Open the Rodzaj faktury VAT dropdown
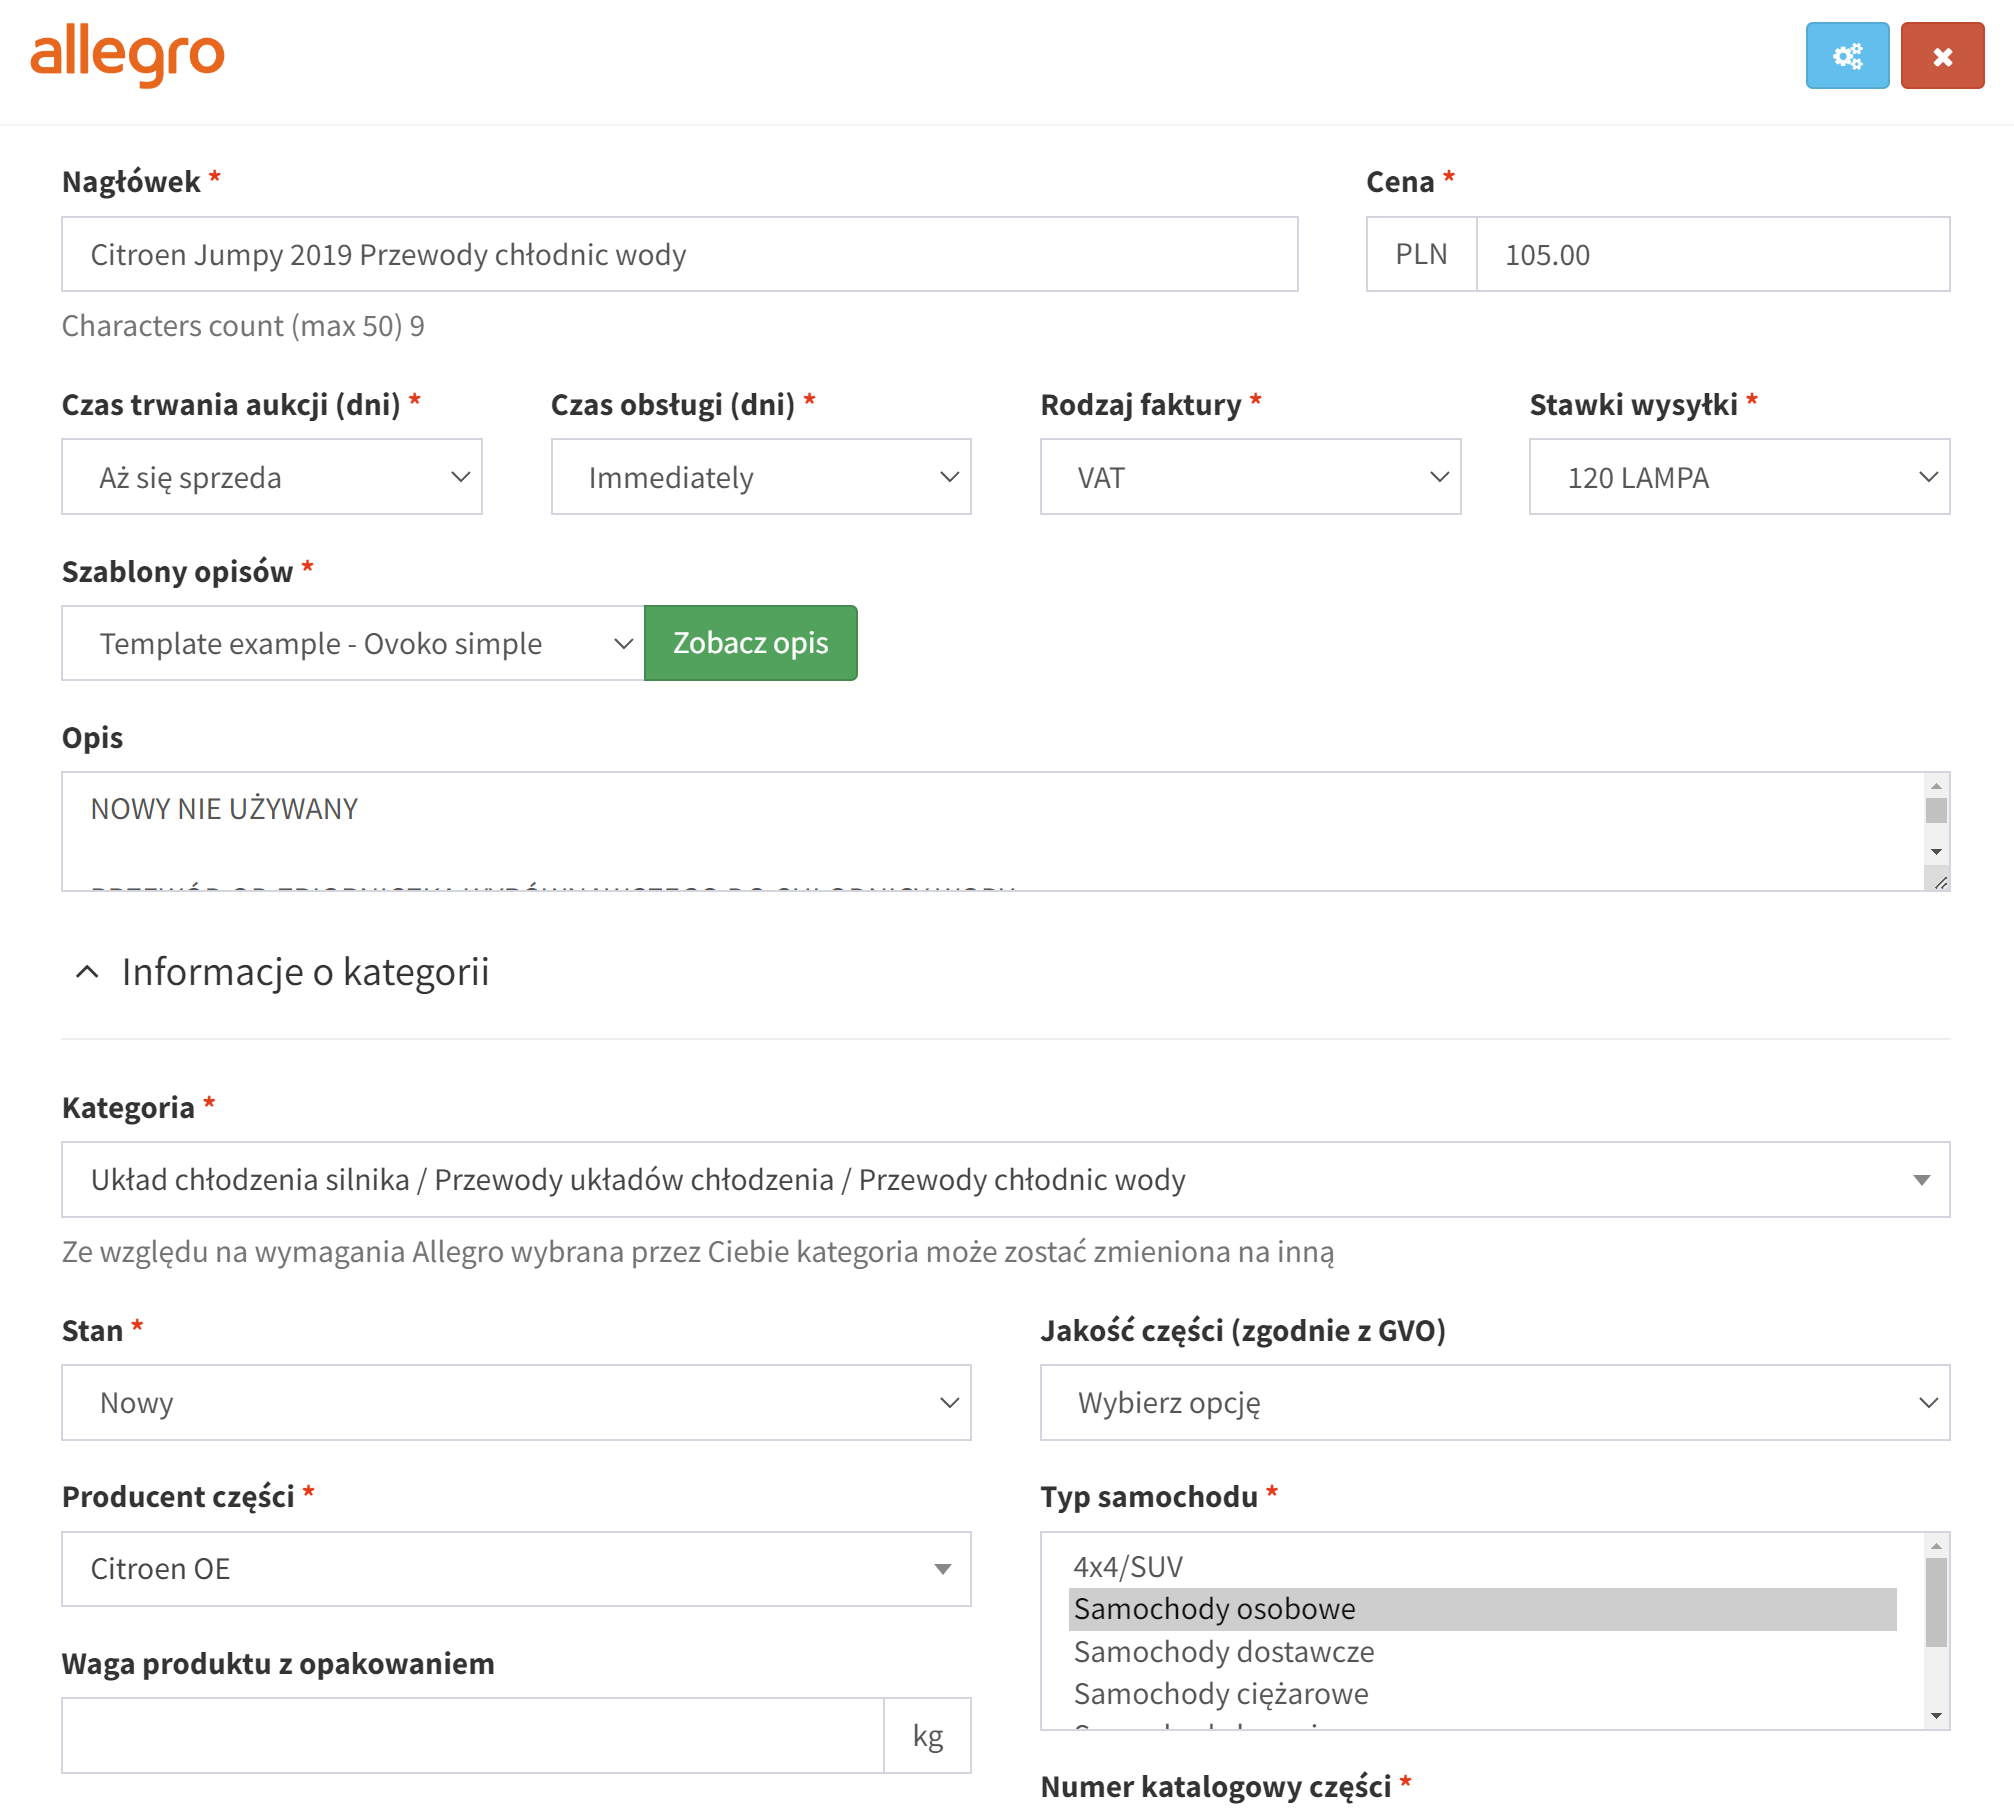 1249,477
